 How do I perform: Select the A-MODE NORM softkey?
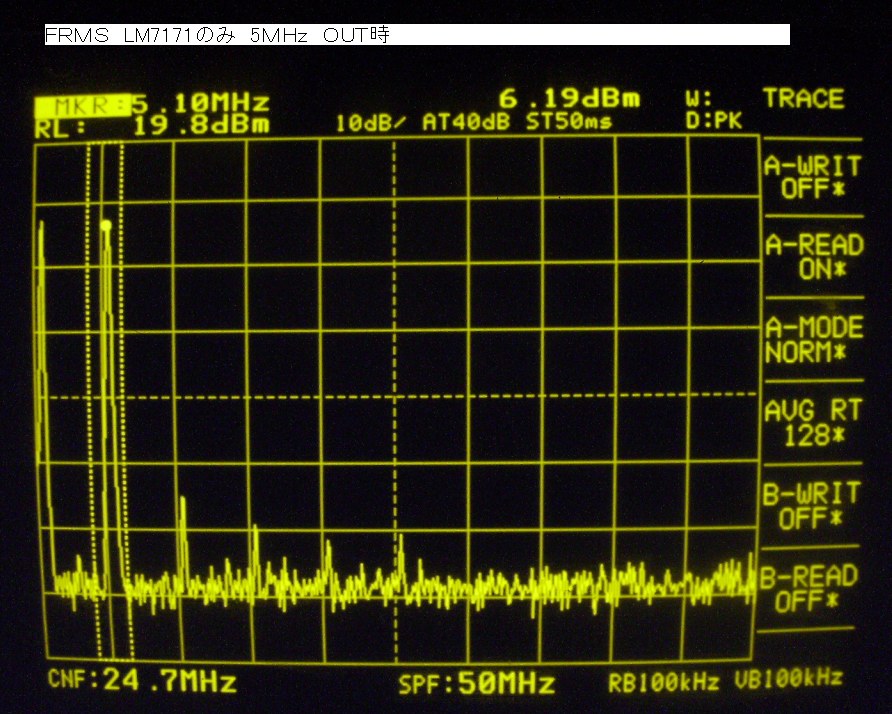tap(814, 340)
